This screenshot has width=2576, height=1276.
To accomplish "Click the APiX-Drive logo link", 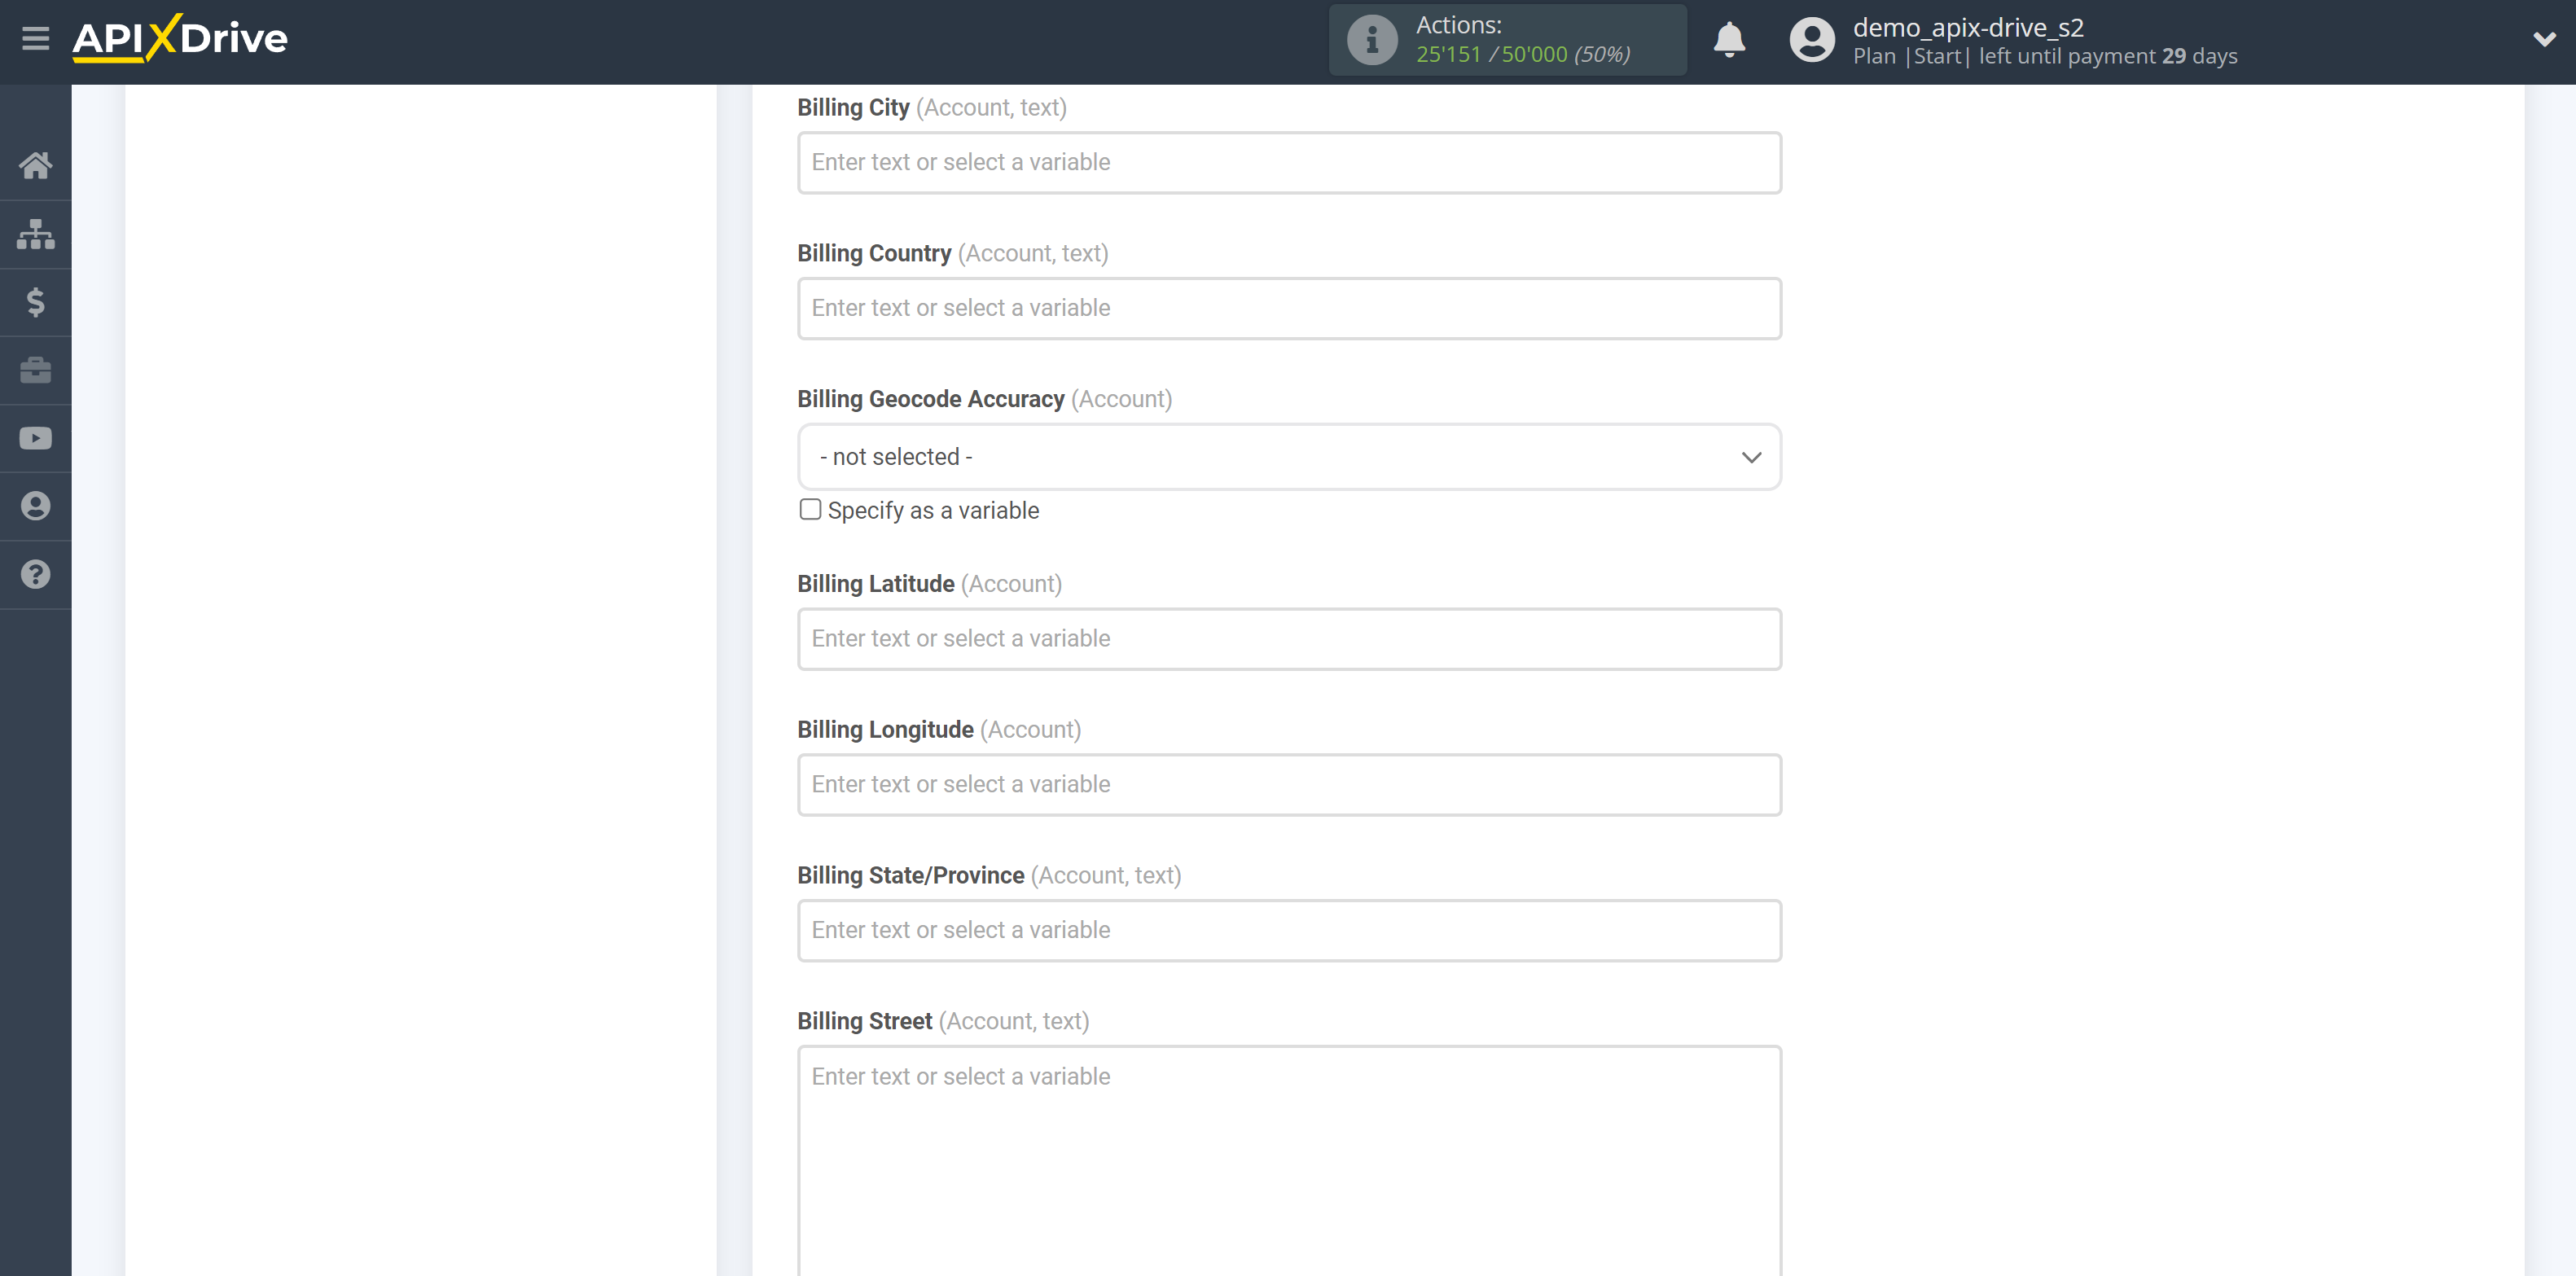I will coord(179,39).
